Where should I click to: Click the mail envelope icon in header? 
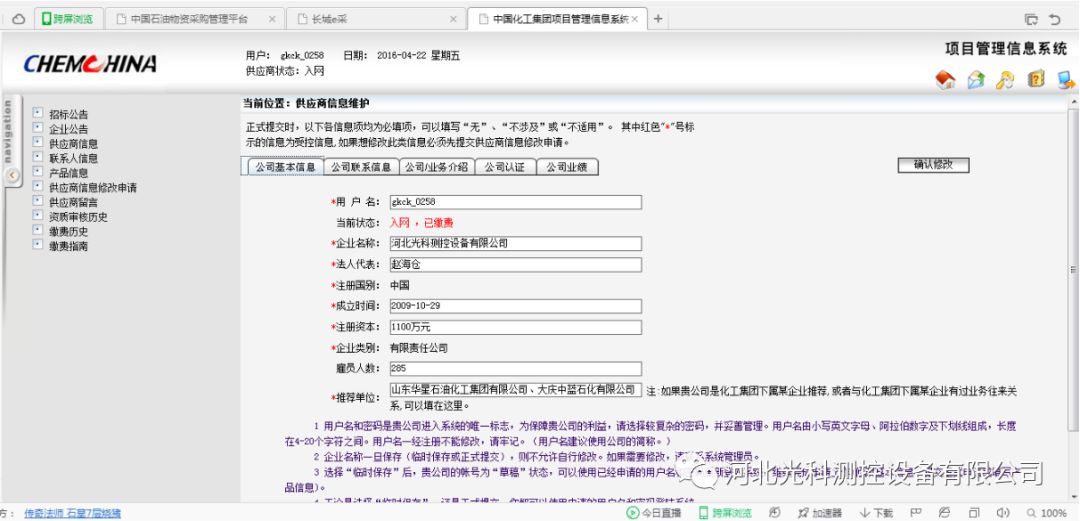[x=975, y=80]
